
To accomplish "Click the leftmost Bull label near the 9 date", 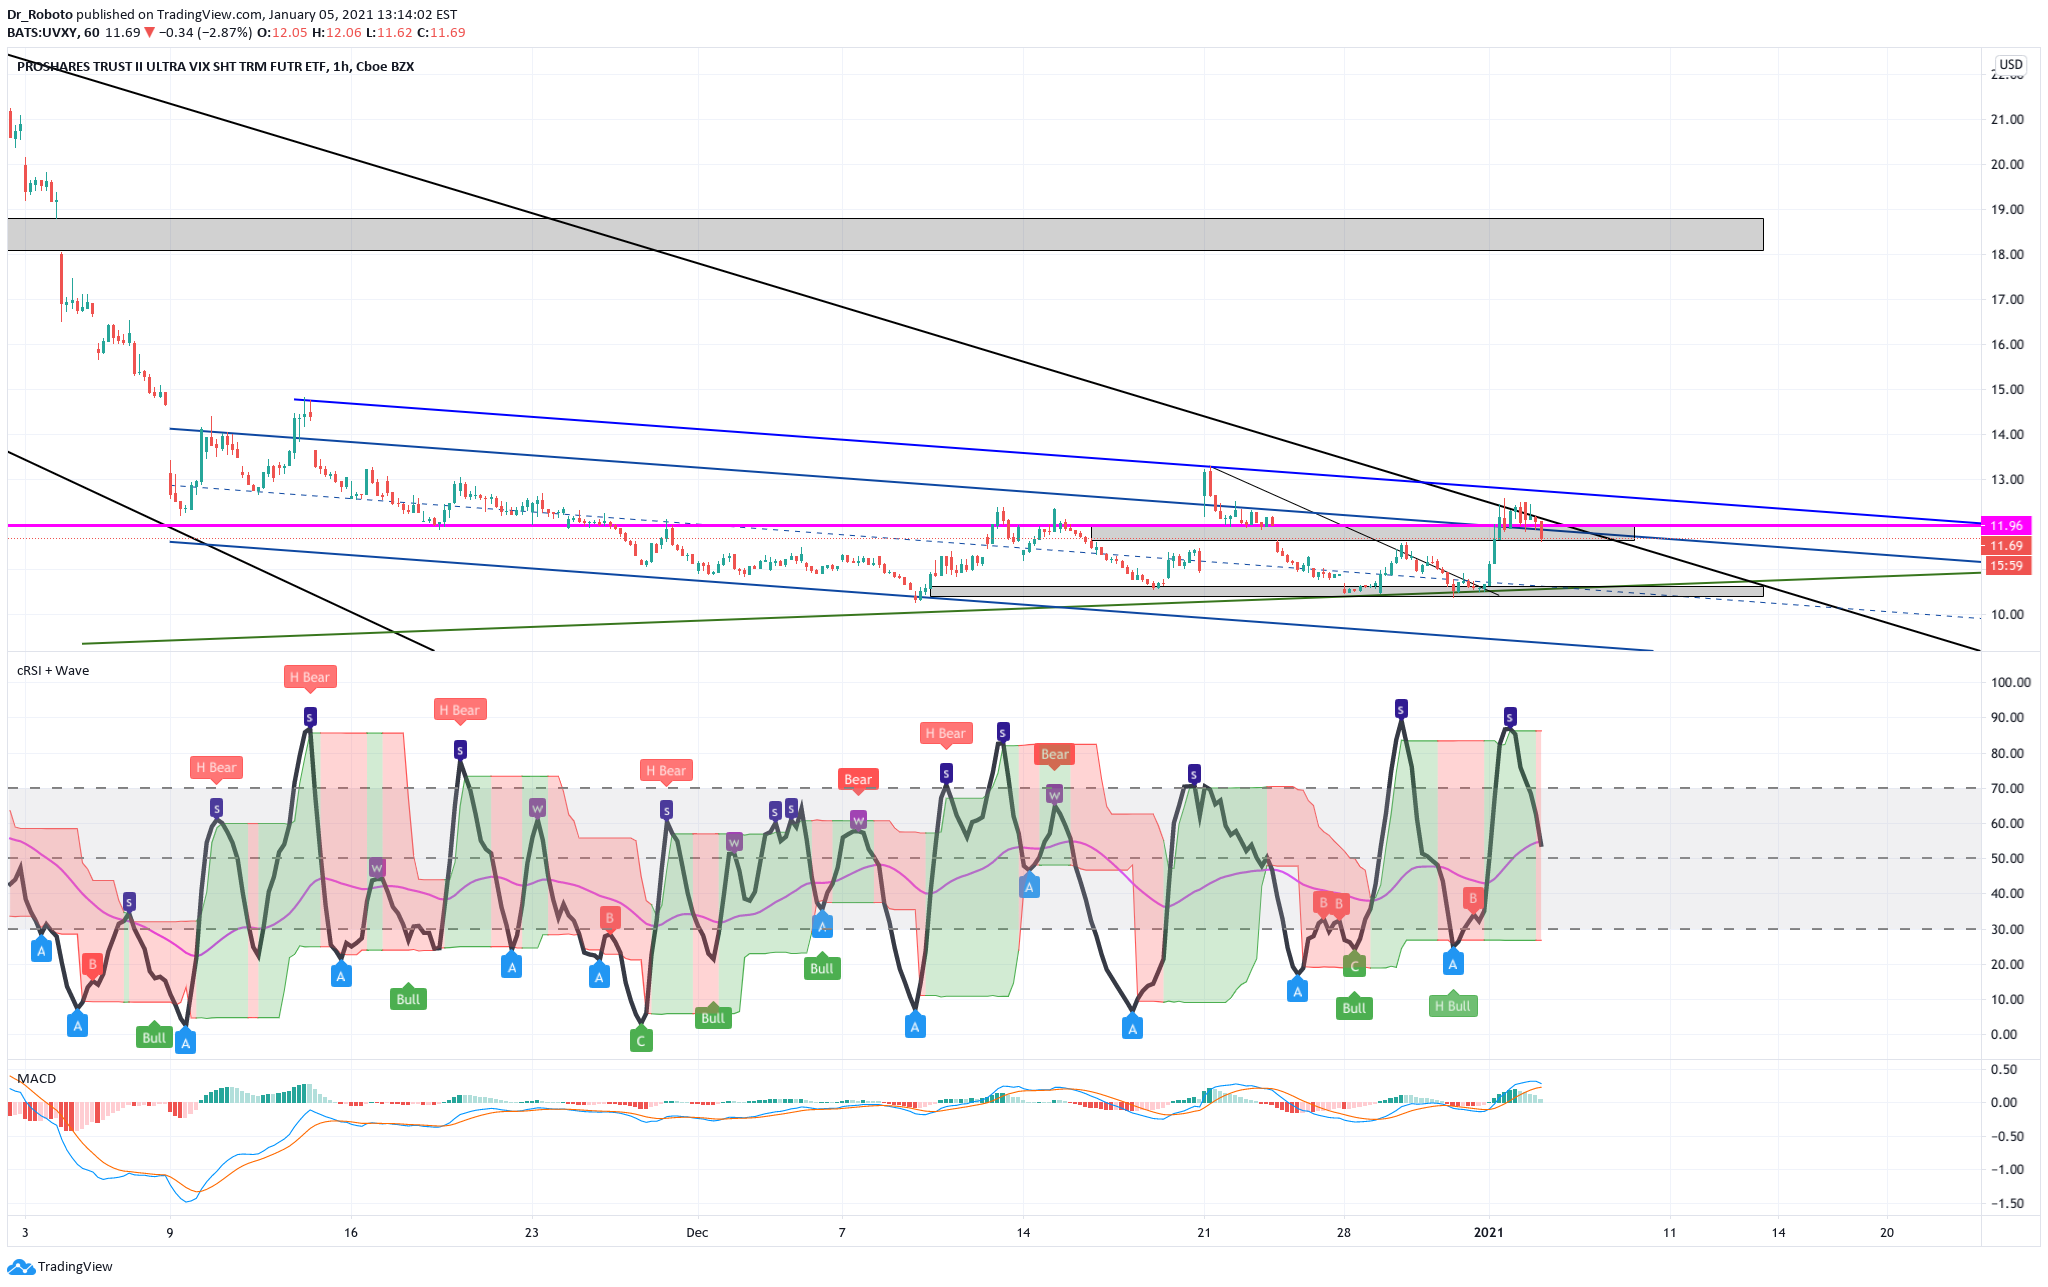I will point(154,1037).
